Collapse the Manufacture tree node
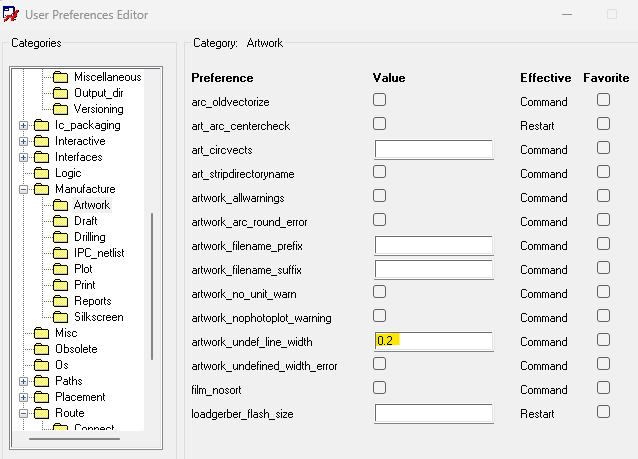Image resolution: width=638 pixels, height=459 pixels. click(x=23, y=189)
